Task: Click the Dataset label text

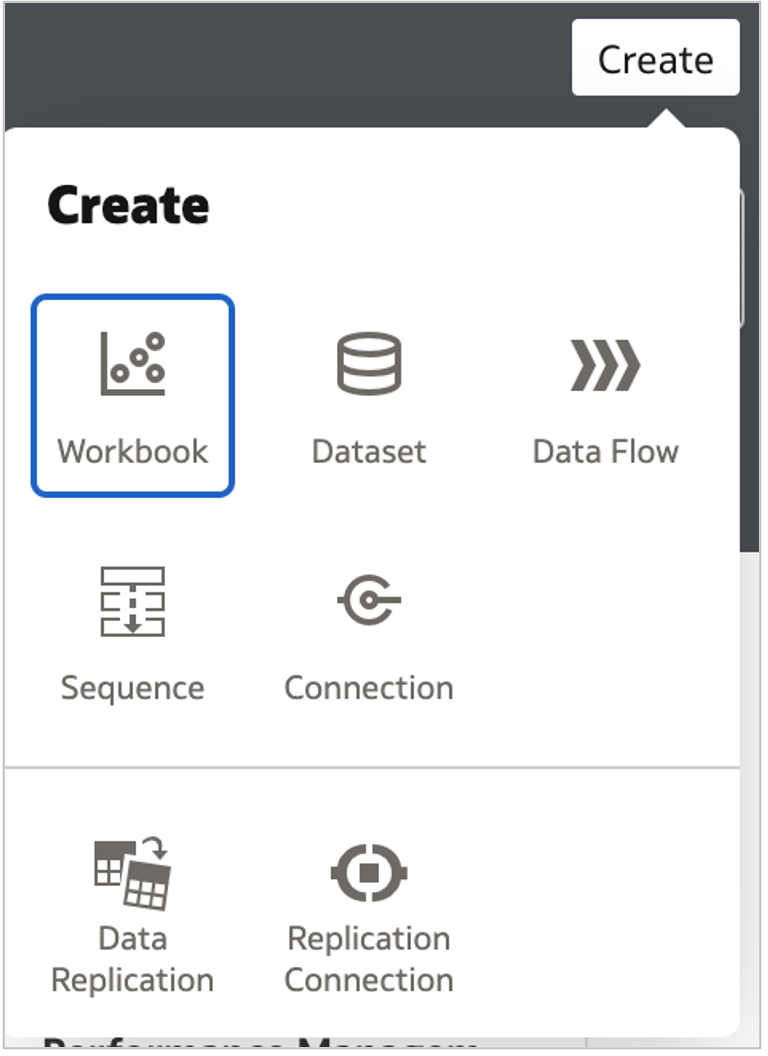Action: (x=369, y=451)
